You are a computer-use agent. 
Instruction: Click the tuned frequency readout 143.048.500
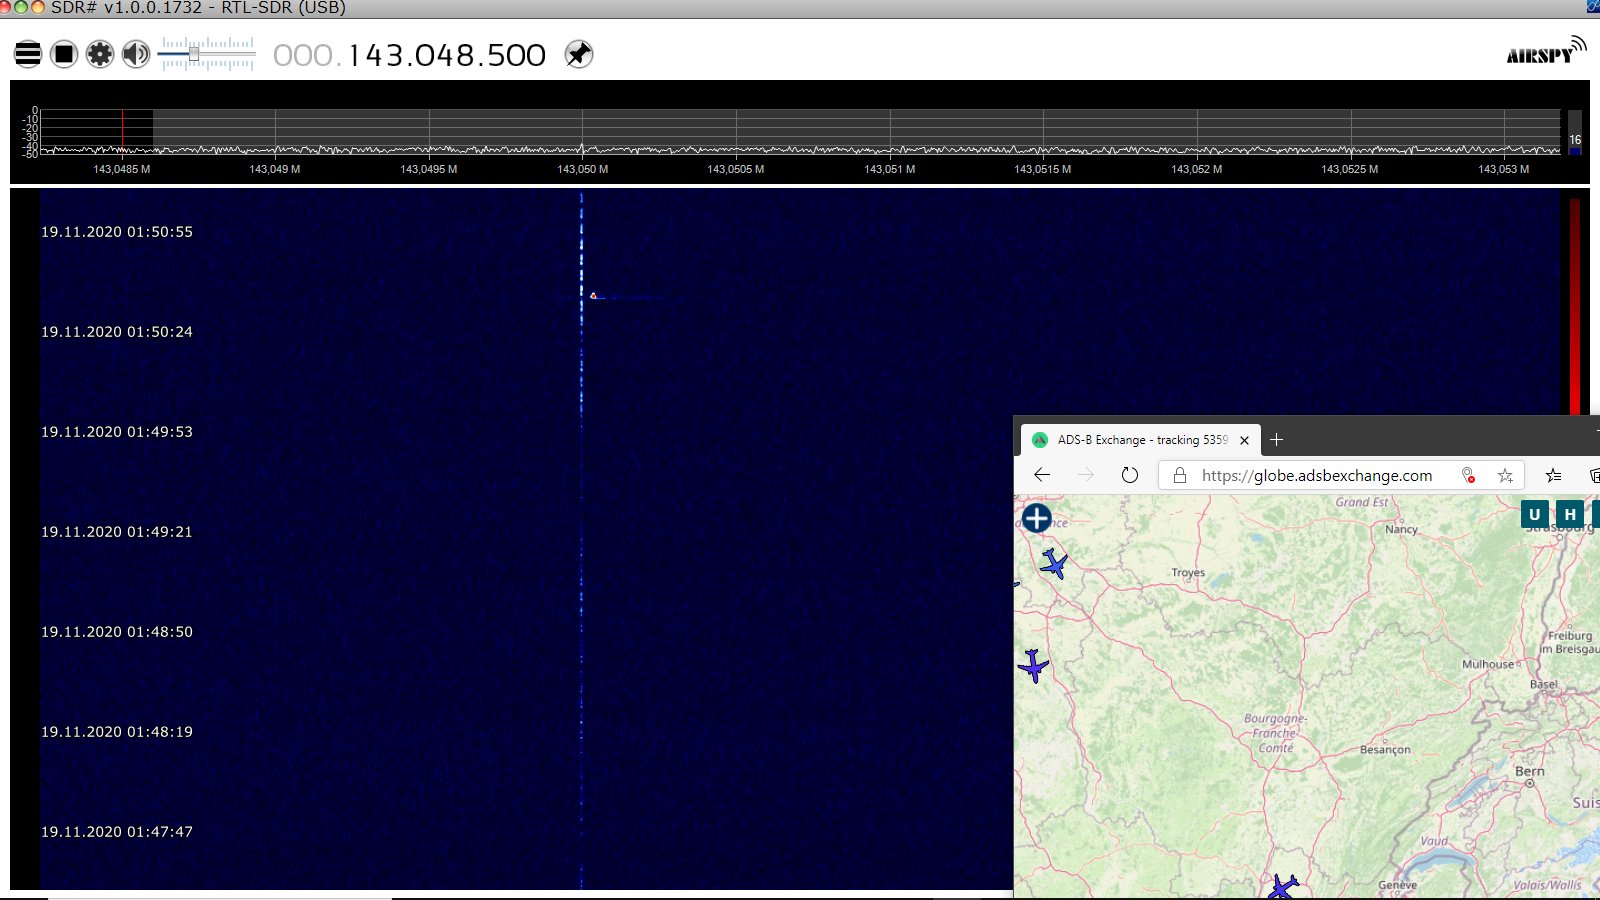coord(447,55)
